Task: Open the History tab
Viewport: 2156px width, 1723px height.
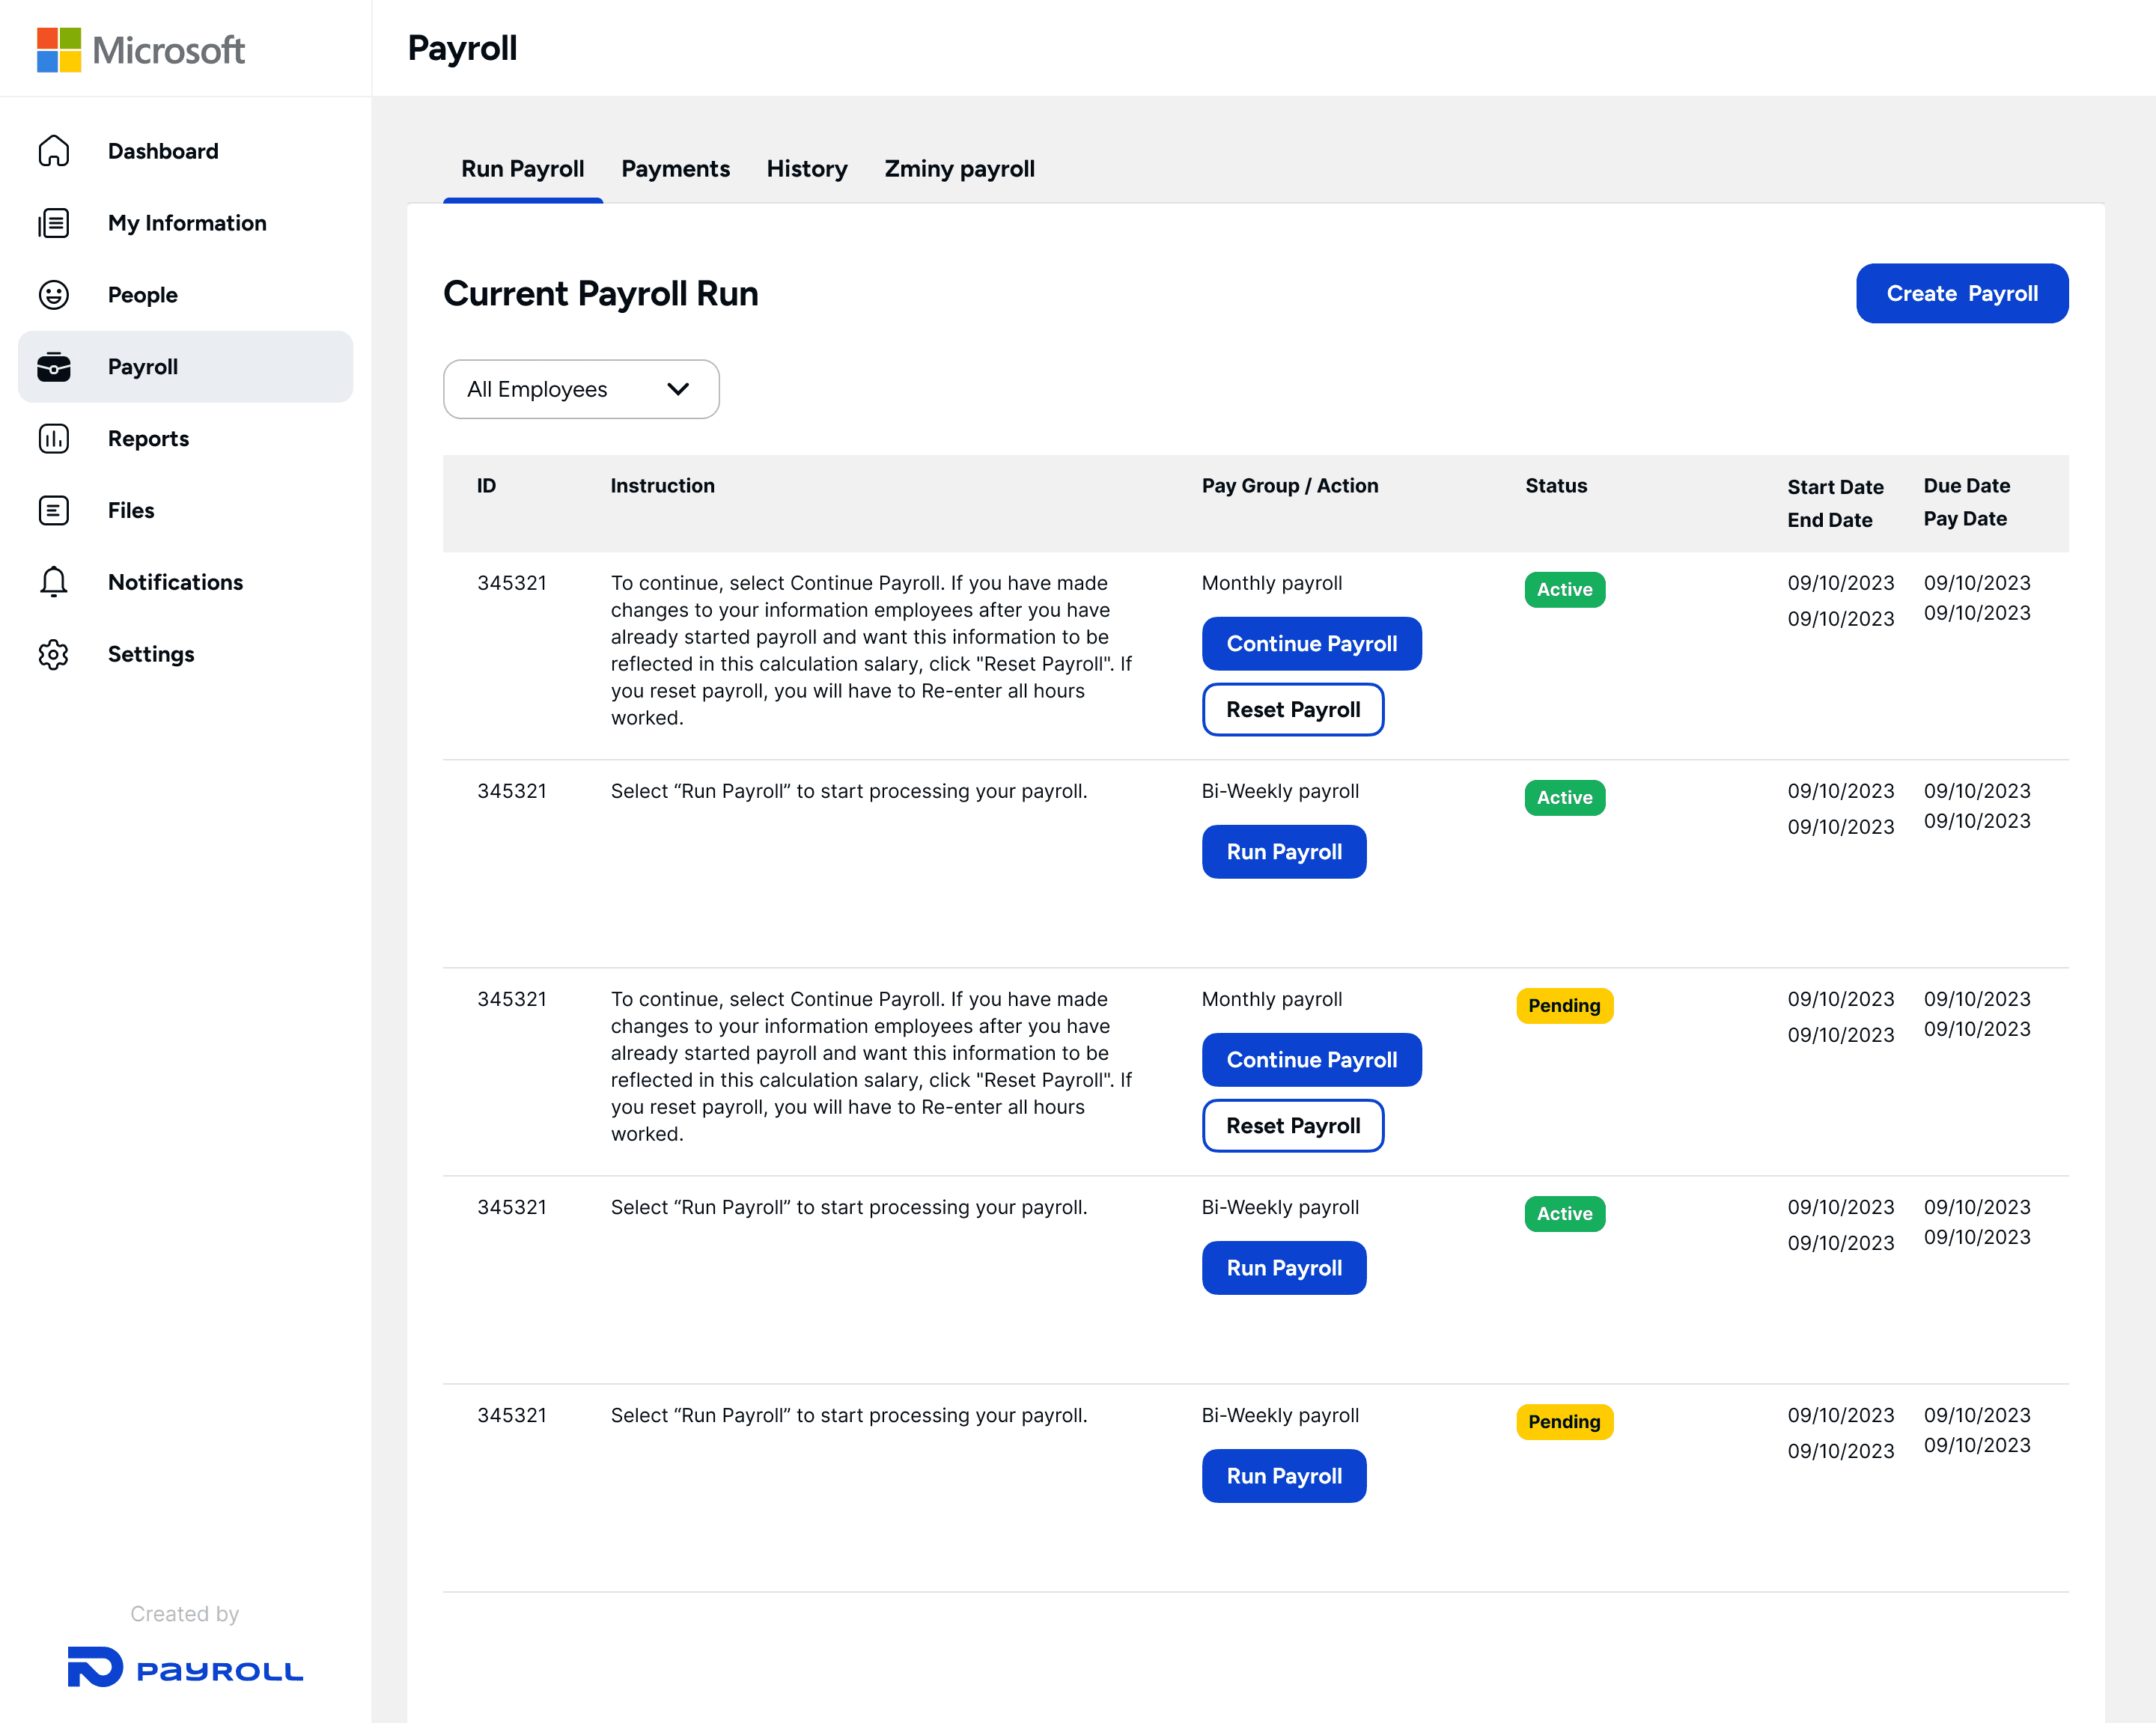Action: click(806, 169)
